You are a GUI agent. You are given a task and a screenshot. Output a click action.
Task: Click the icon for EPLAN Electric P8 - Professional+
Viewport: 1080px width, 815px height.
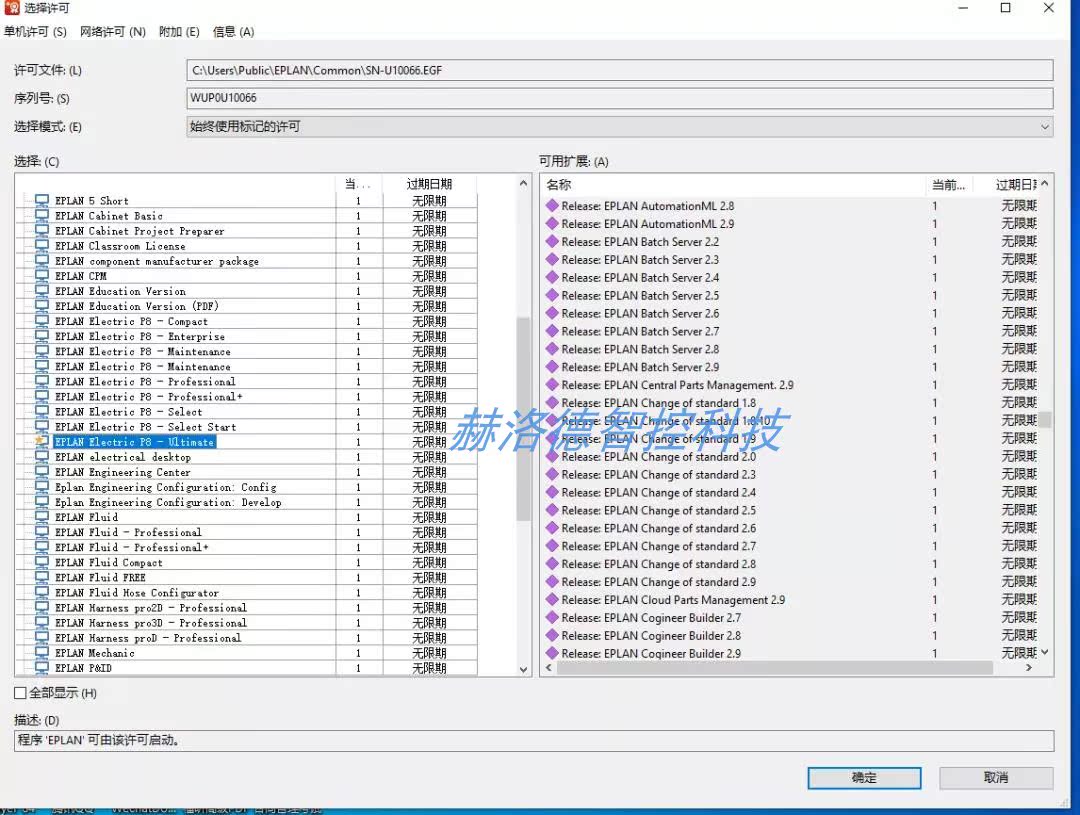(42, 396)
